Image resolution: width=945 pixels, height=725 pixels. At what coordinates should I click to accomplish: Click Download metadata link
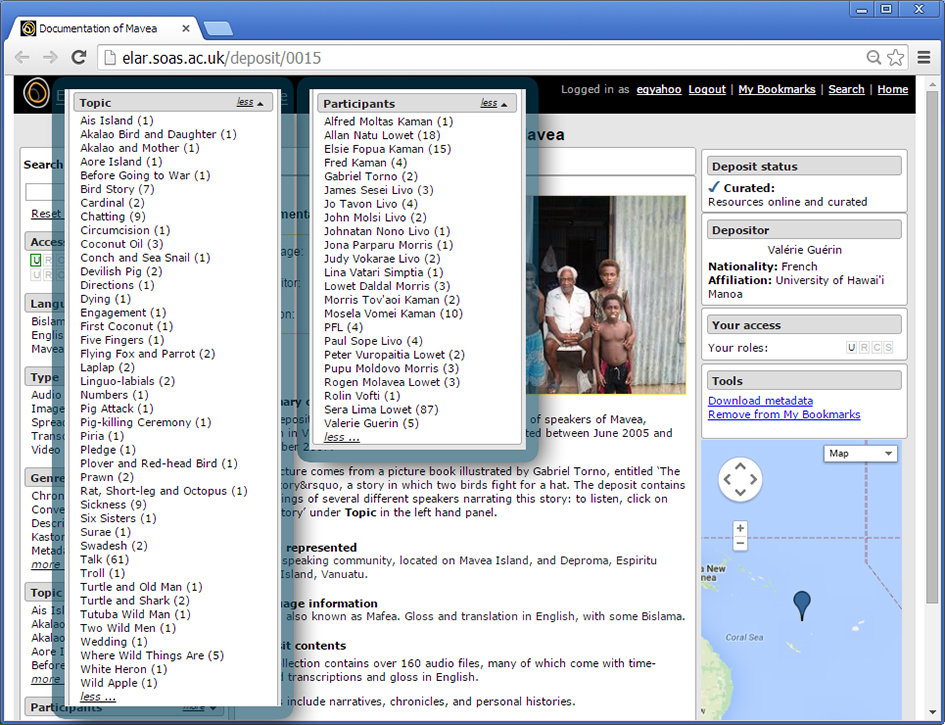pyautogui.click(x=760, y=401)
